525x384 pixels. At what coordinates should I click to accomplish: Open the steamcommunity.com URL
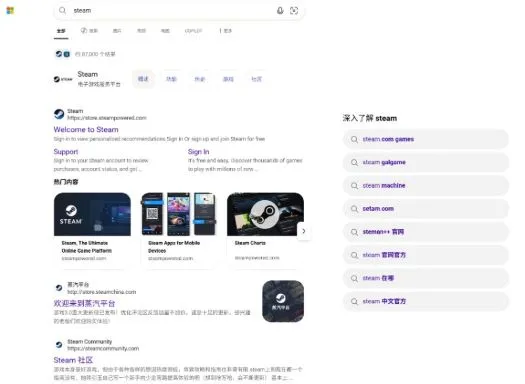point(103,349)
